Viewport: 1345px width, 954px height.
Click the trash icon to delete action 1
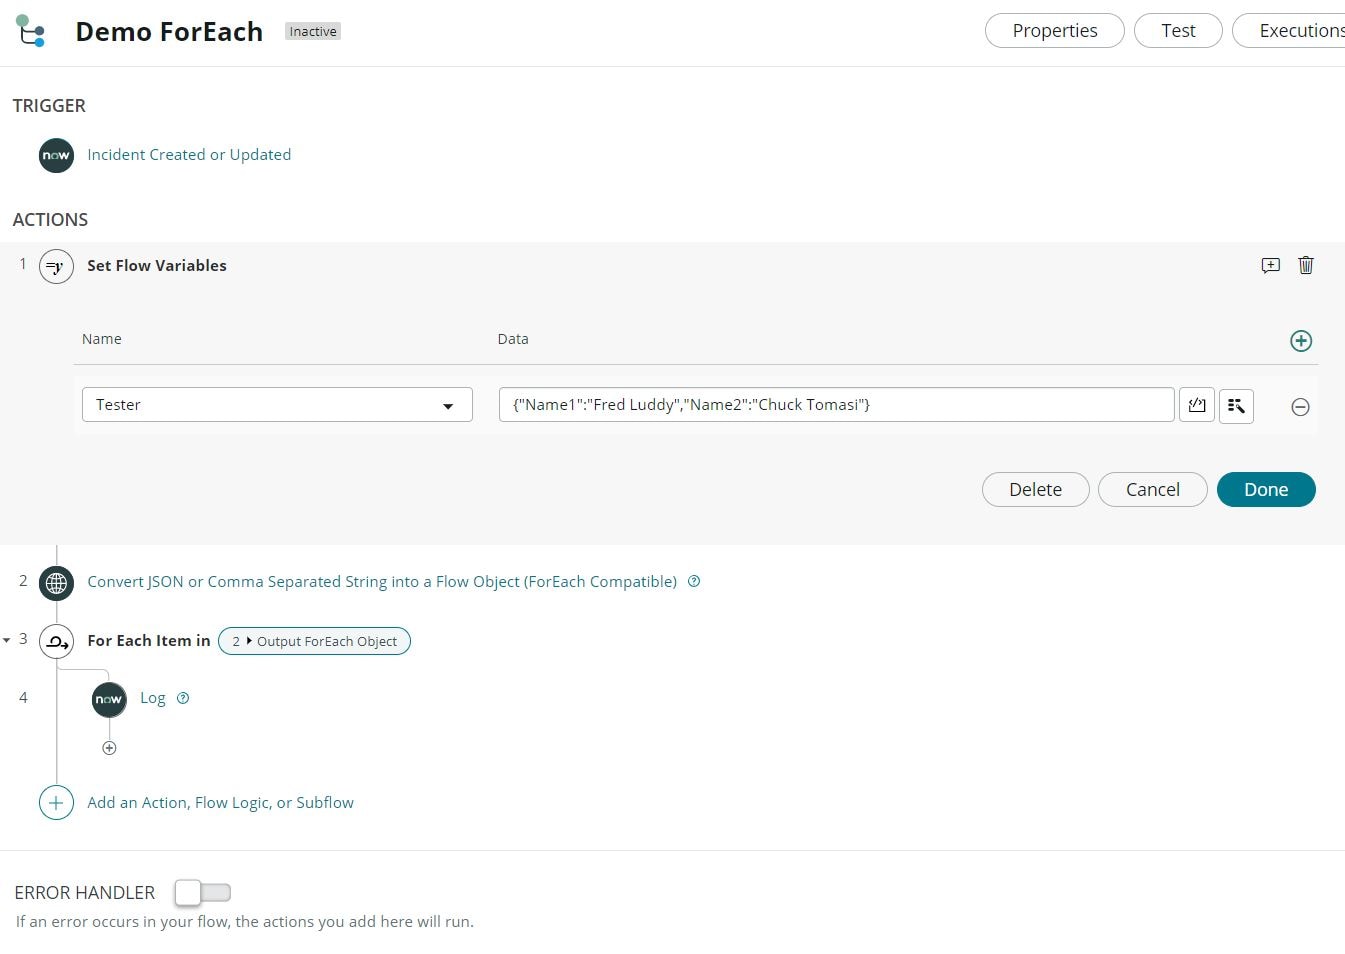(x=1306, y=265)
